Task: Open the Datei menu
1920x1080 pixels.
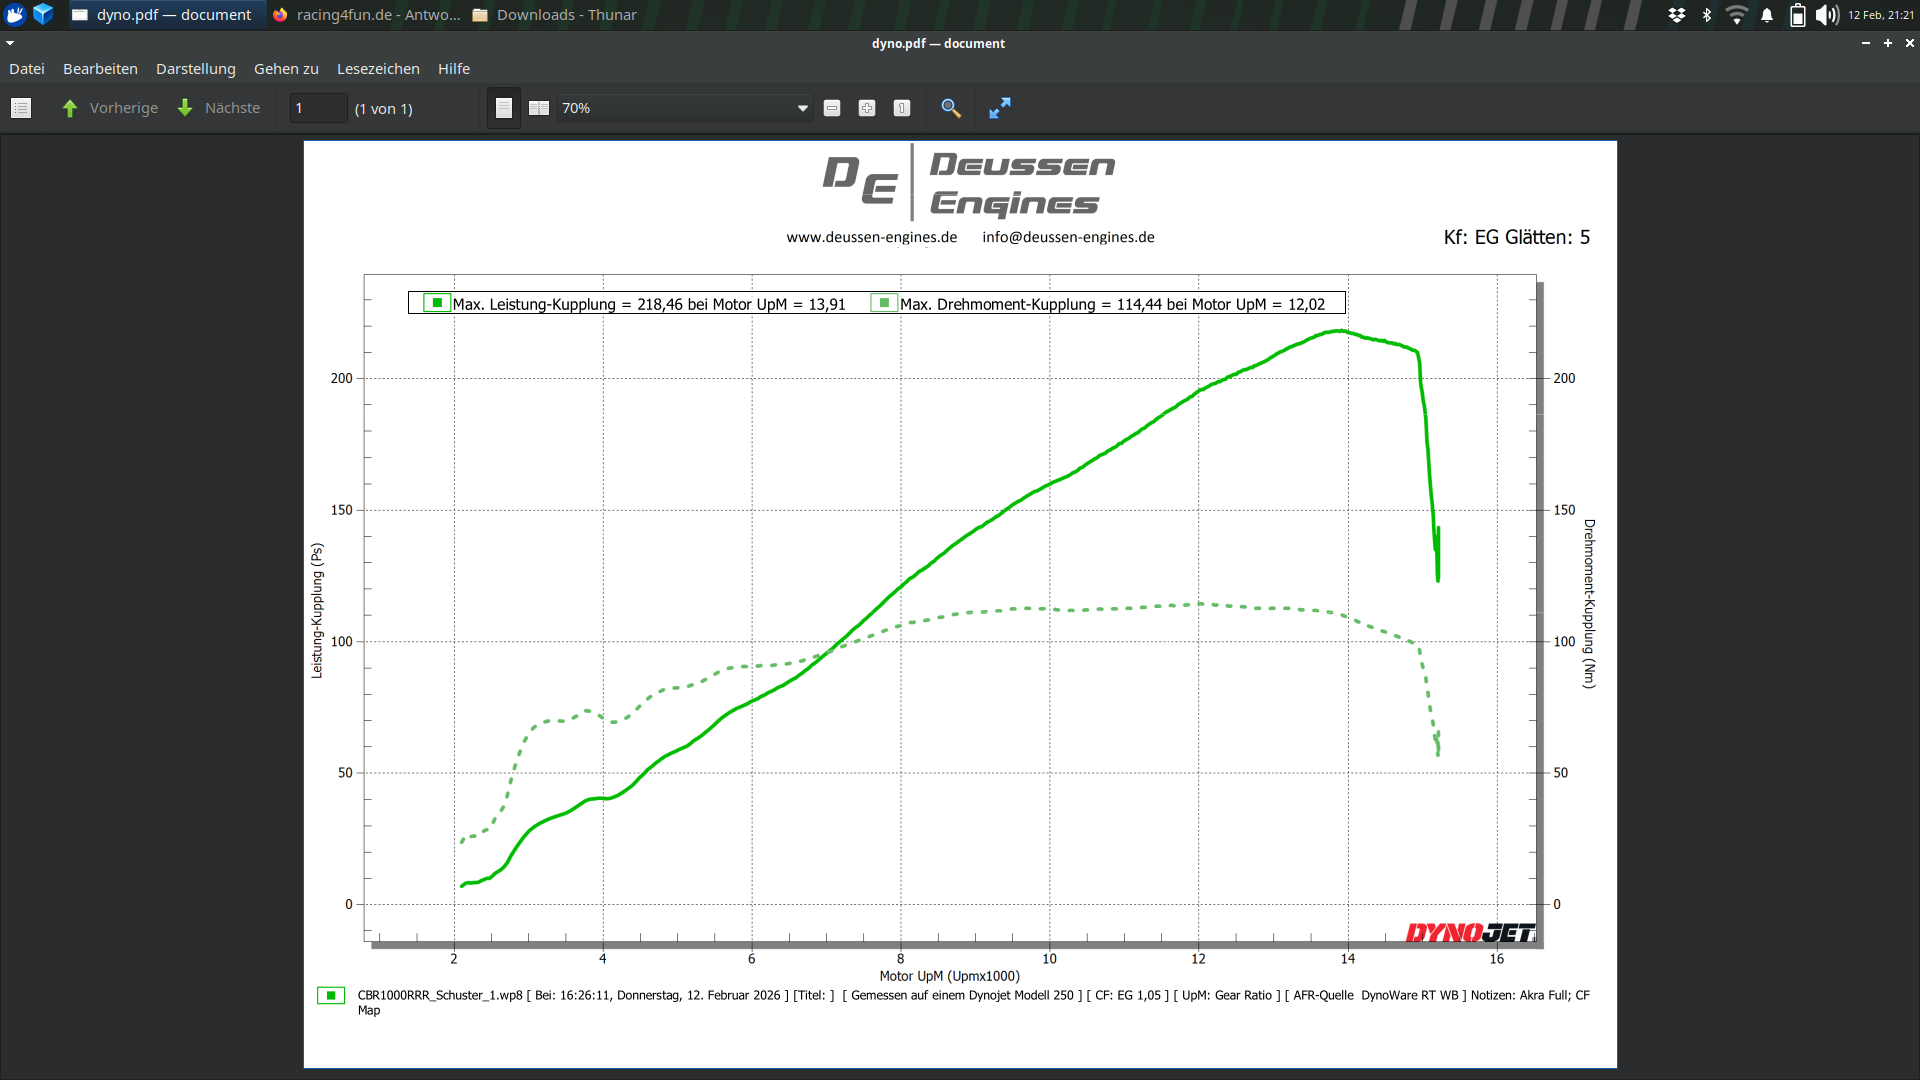Action: 27,69
